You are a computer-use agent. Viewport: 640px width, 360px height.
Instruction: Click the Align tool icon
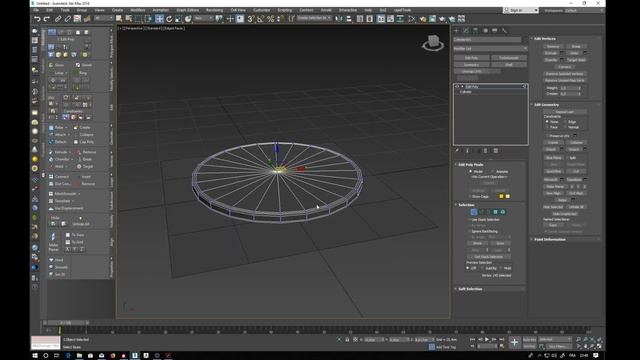tap(349, 19)
